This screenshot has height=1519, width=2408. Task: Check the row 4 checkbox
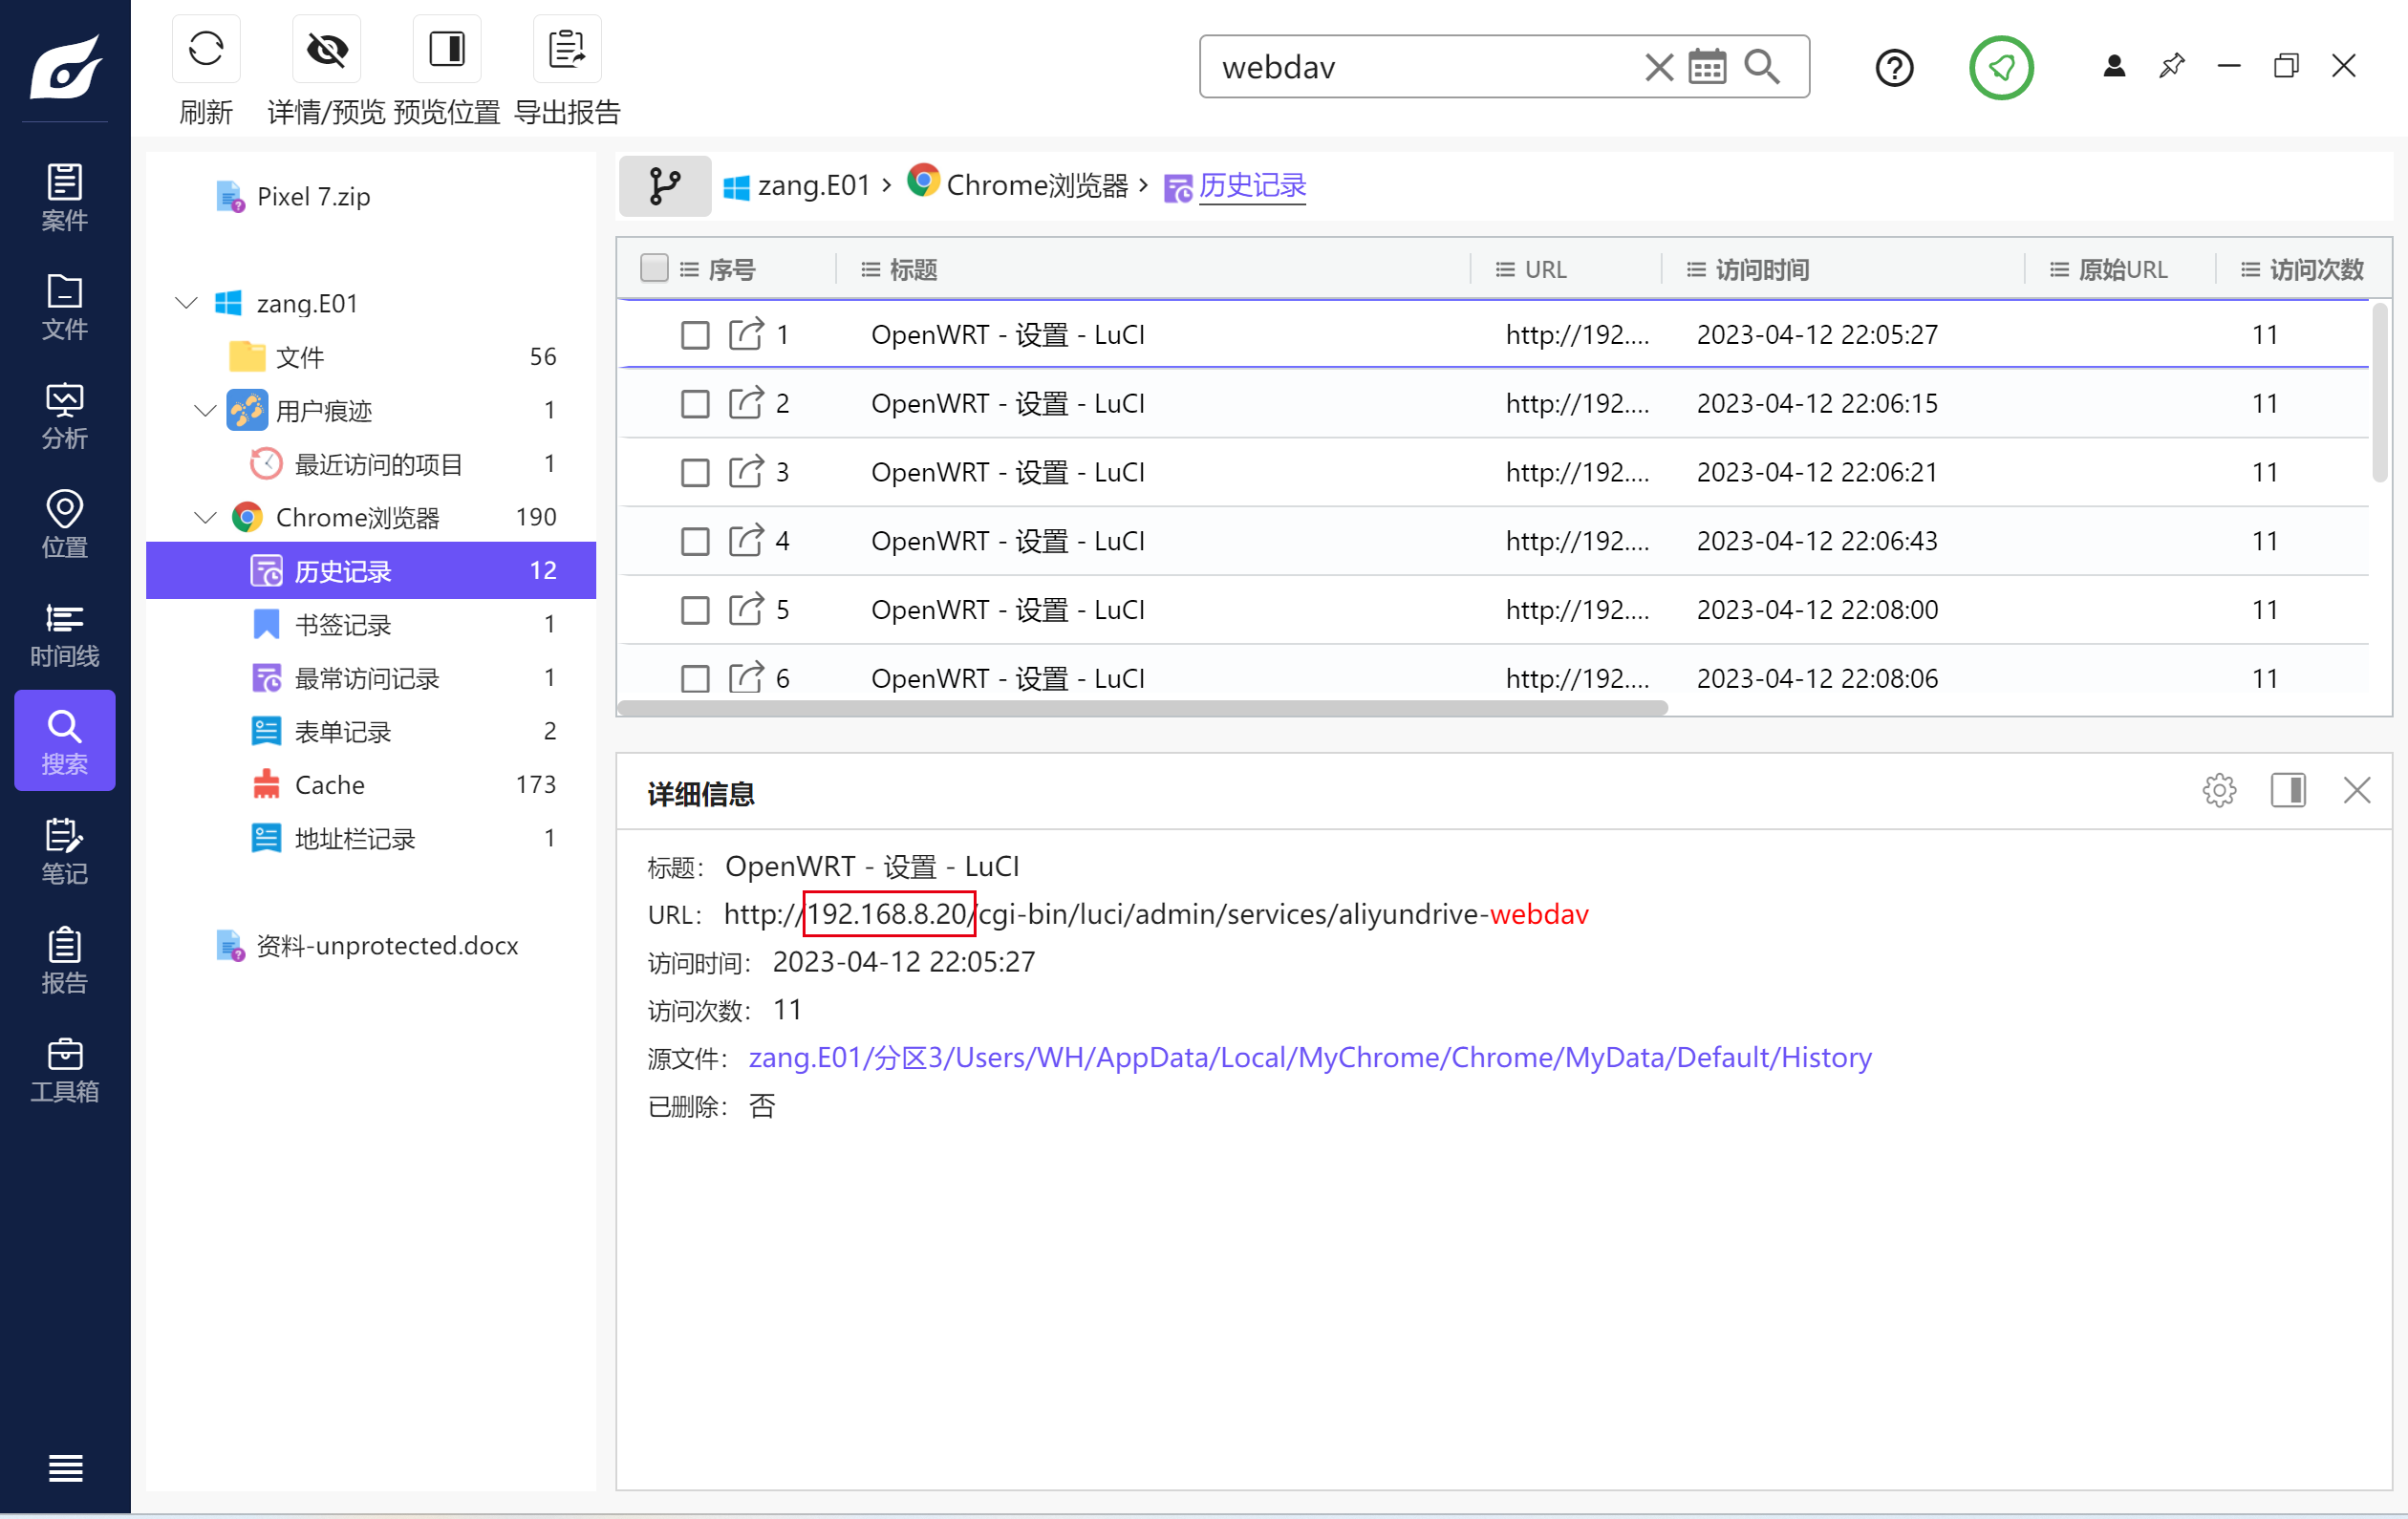[695, 541]
